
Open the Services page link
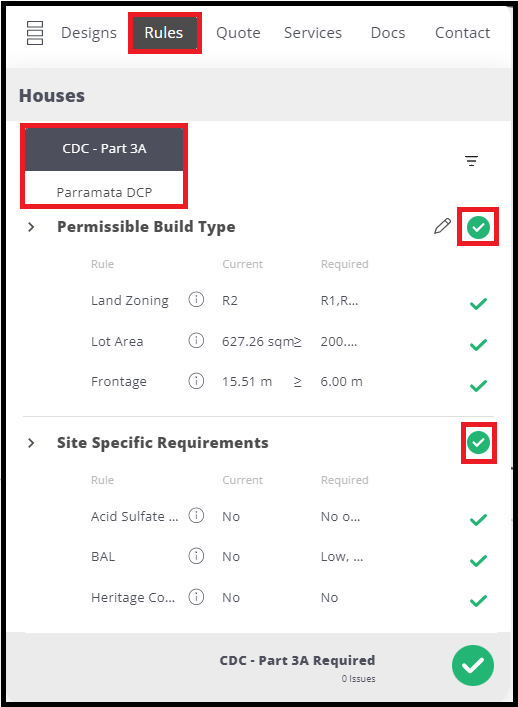pyautogui.click(x=313, y=33)
